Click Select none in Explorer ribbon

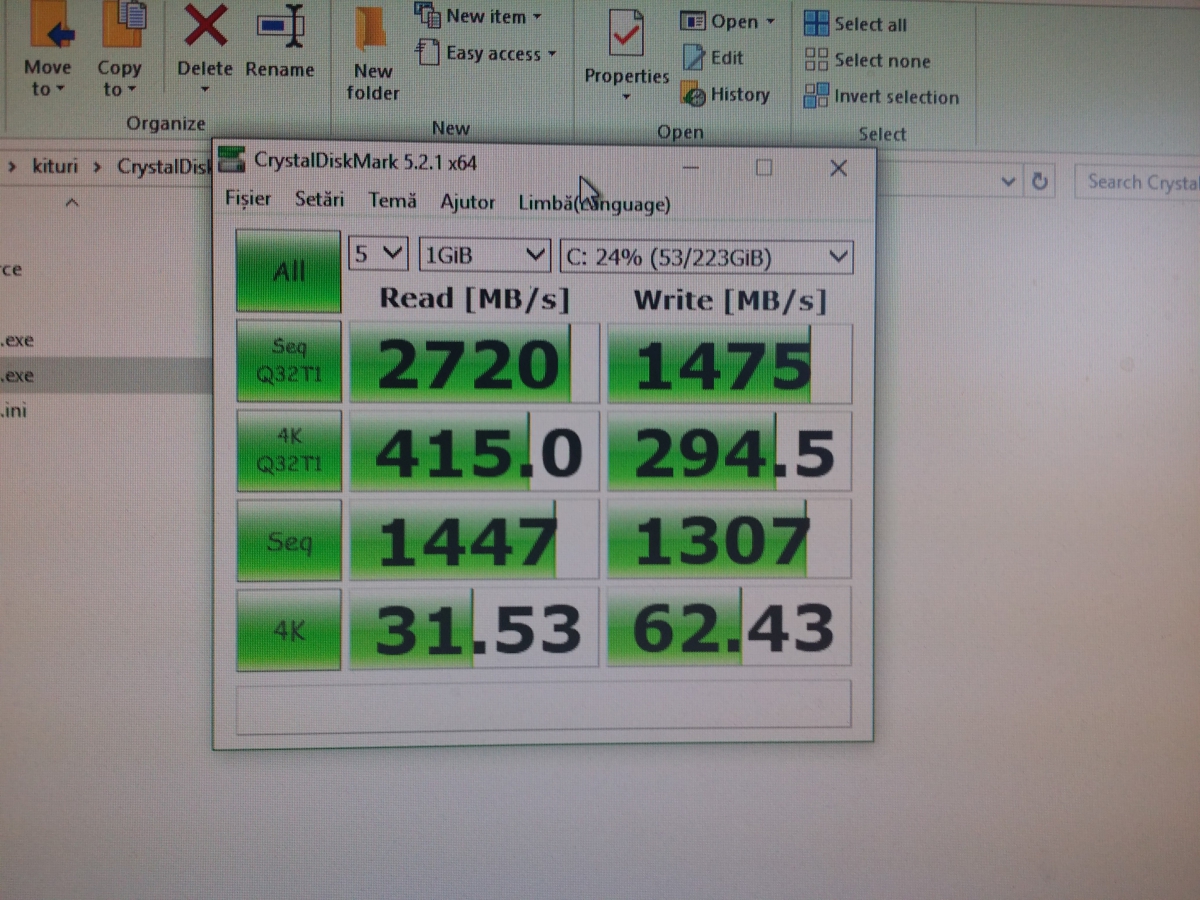point(867,61)
